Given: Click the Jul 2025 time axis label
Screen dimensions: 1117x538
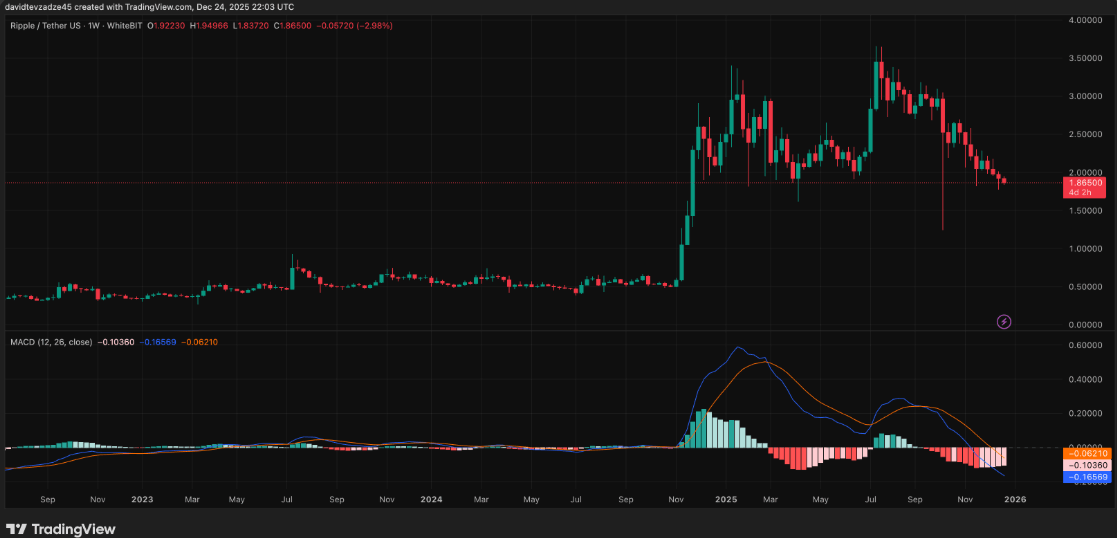Looking at the screenshot, I should (x=871, y=500).
